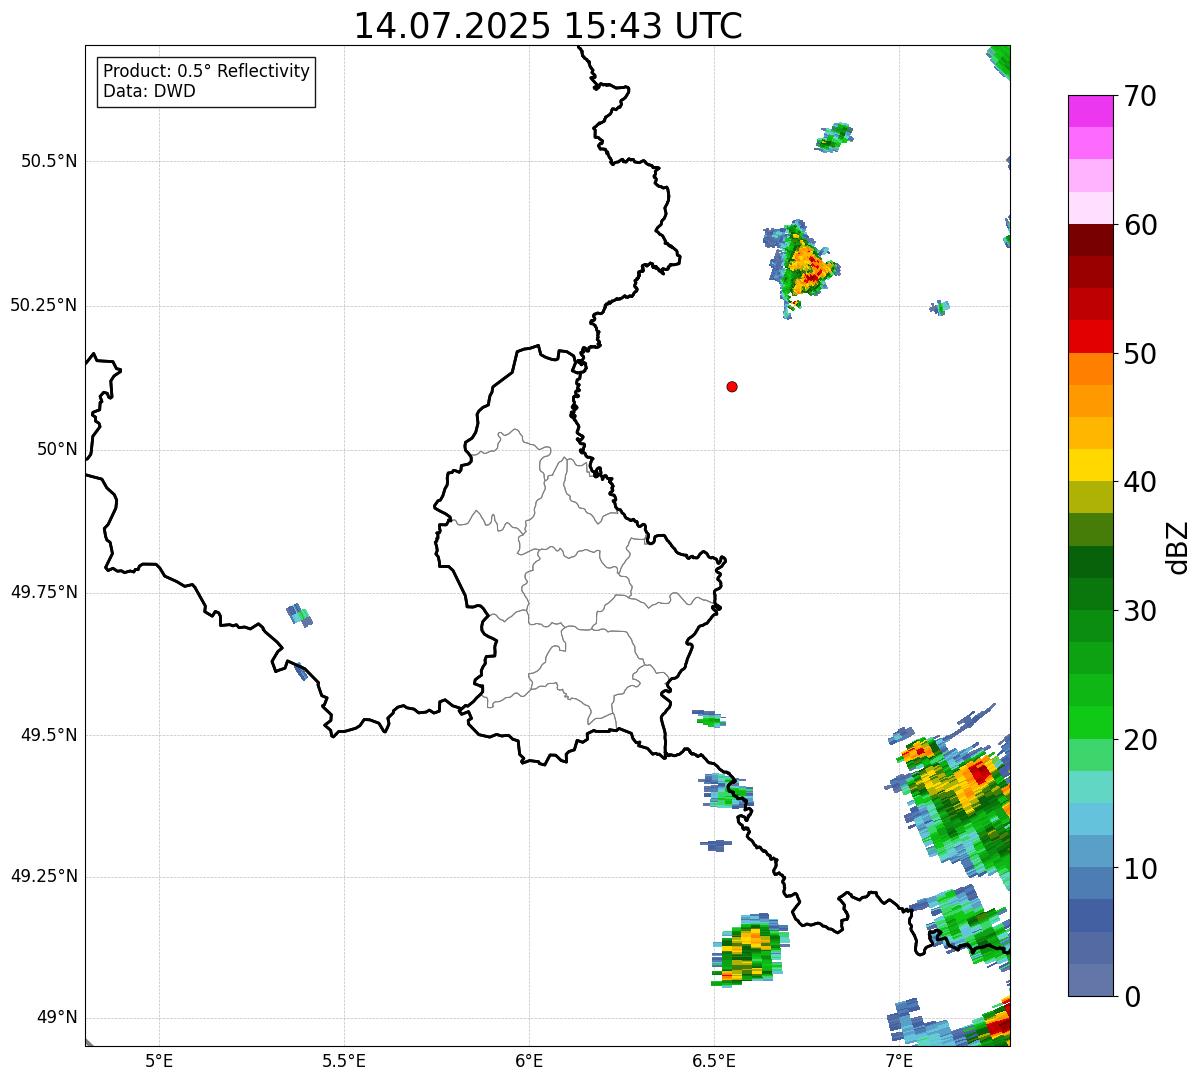Screen dimensions: 1202x1081
Task: Click the title '14.07.2025 15:43 UTC'
Action: [x=548, y=26]
